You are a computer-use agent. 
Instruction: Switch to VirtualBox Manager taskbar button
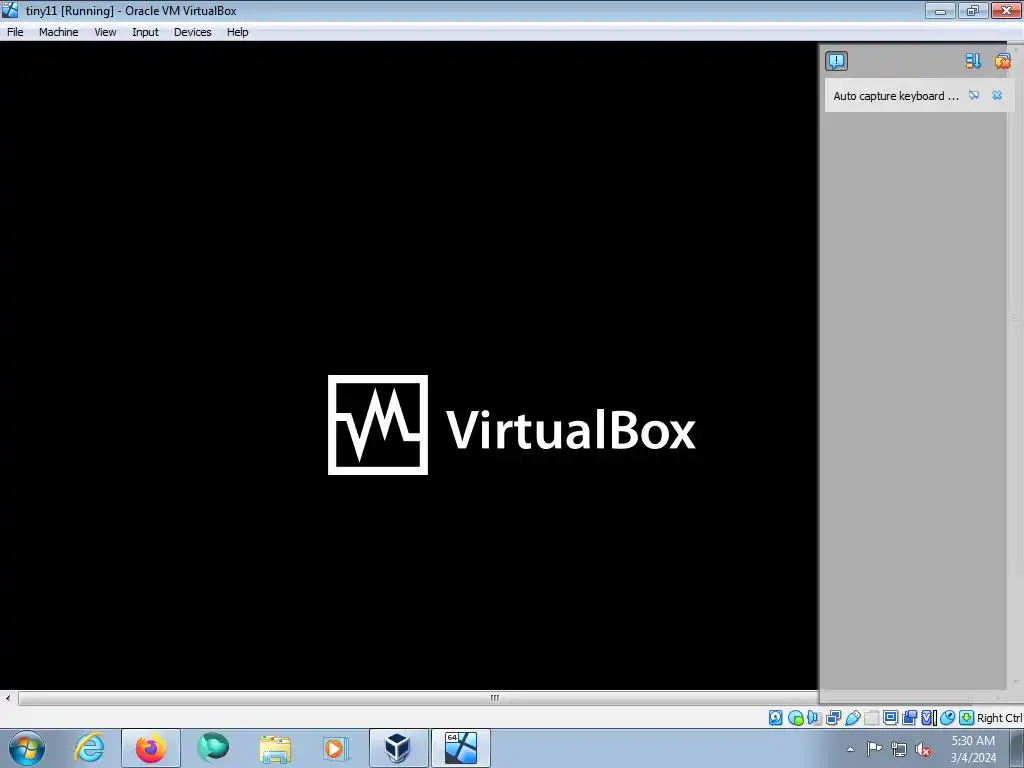pos(398,748)
